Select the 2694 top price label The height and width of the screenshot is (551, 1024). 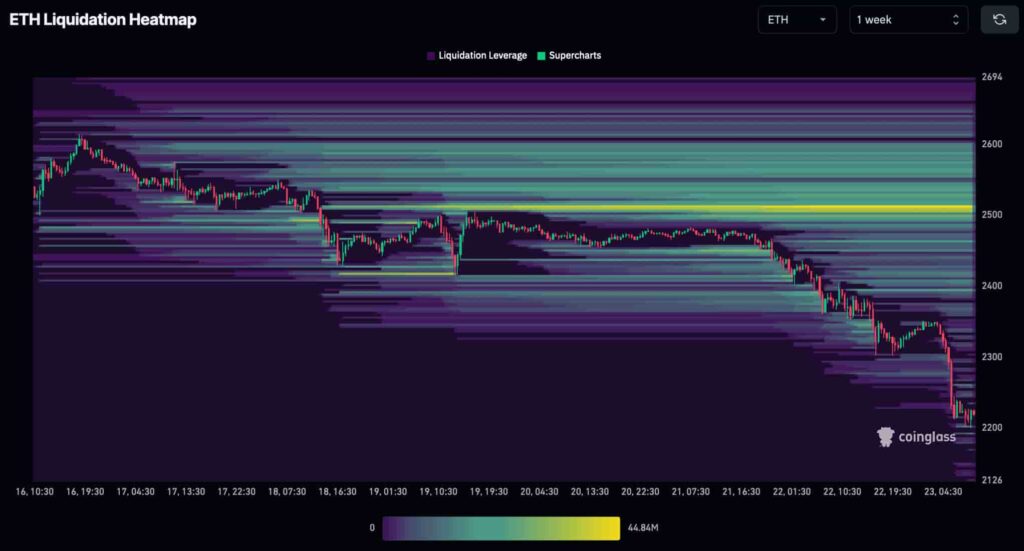pyautogui.click(x=991, y=77)
